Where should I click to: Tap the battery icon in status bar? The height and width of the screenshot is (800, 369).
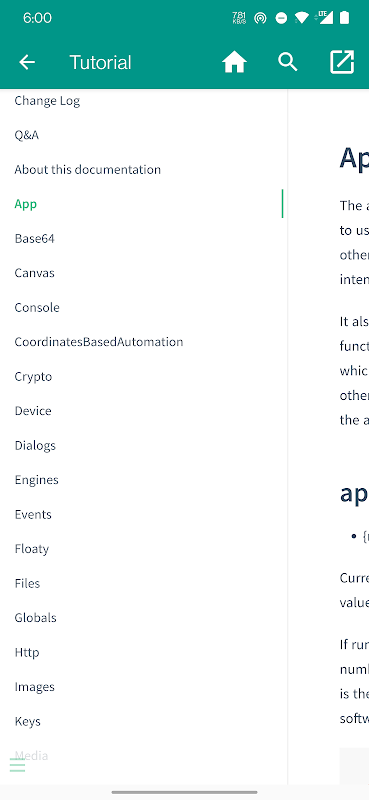pos(345,18)
